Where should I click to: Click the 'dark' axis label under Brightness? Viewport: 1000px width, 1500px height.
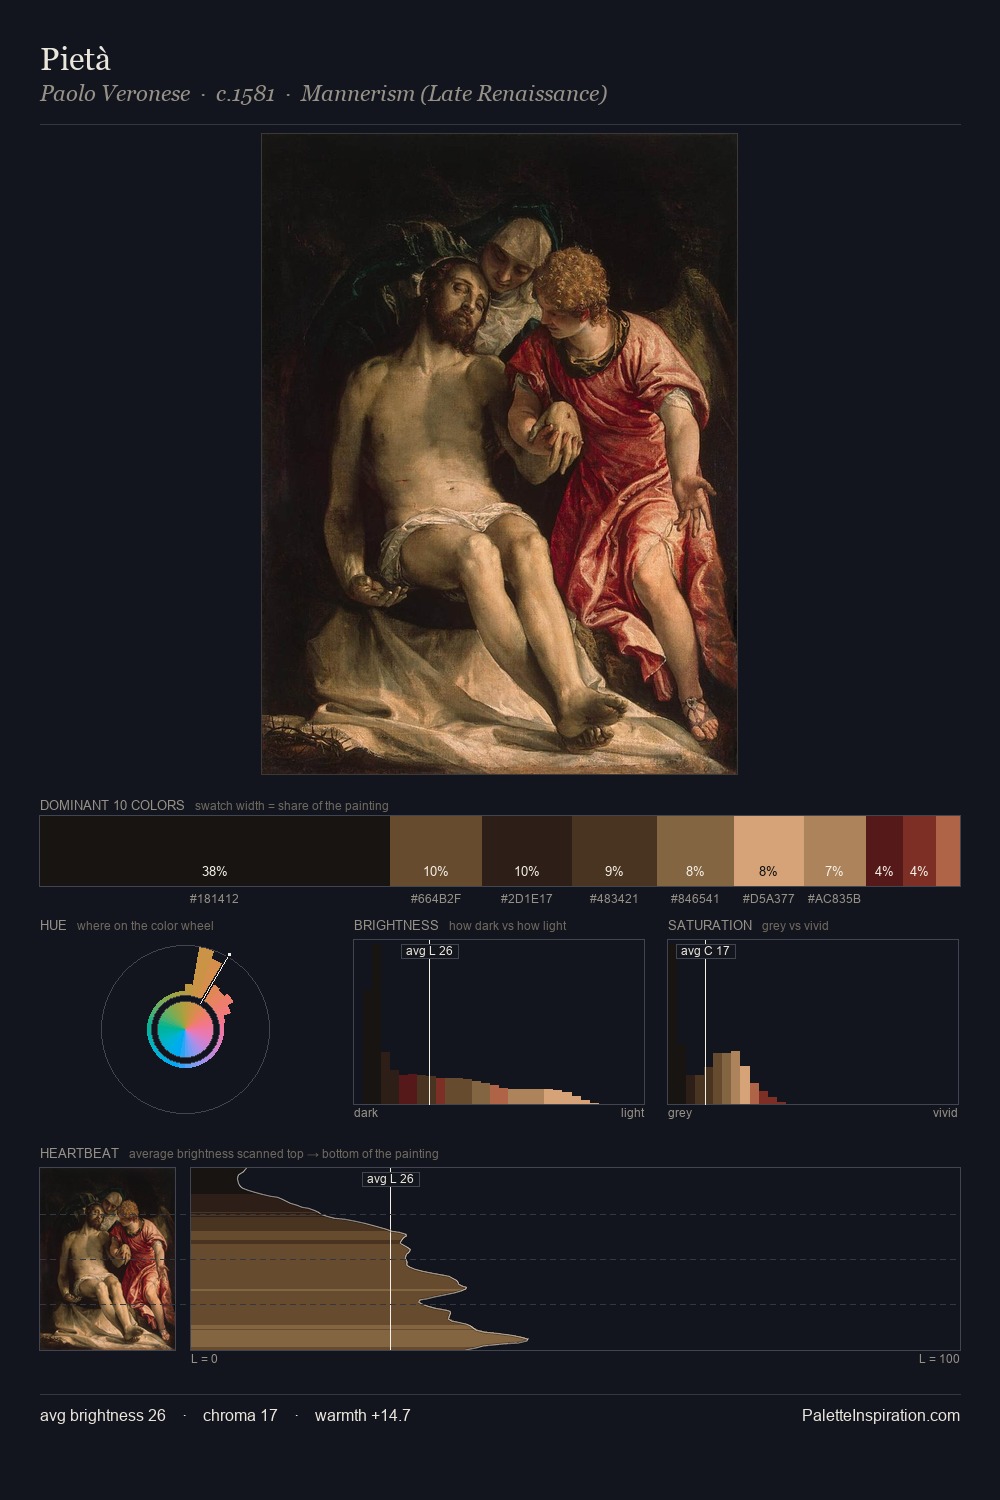click(366, 1113)
